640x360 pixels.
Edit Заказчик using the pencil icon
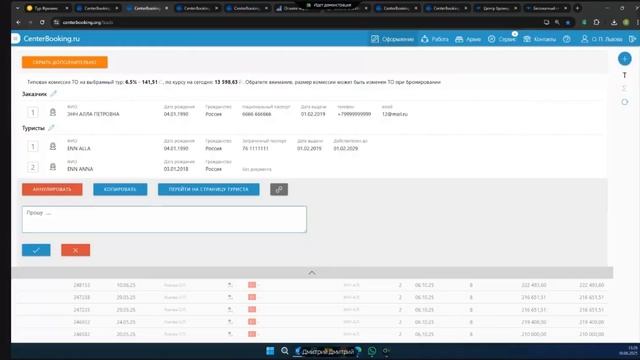pyautogui.click(x=53, y=93)
